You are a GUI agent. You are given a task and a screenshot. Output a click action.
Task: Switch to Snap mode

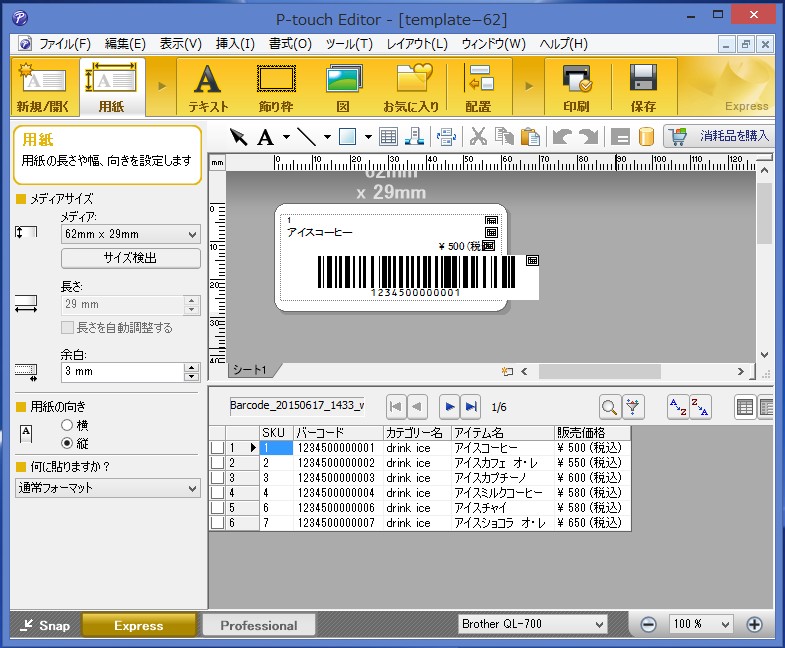click(45, 625)
